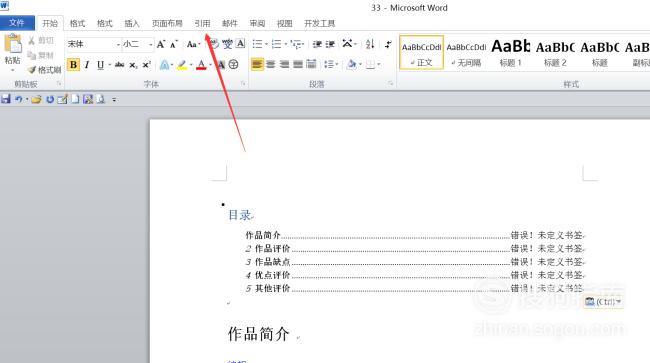The width and height of the screenshot is (650, 363).
Task: Open the font name dropdown (宋体)
Action: pyautogui.click(x=118, y=44)
